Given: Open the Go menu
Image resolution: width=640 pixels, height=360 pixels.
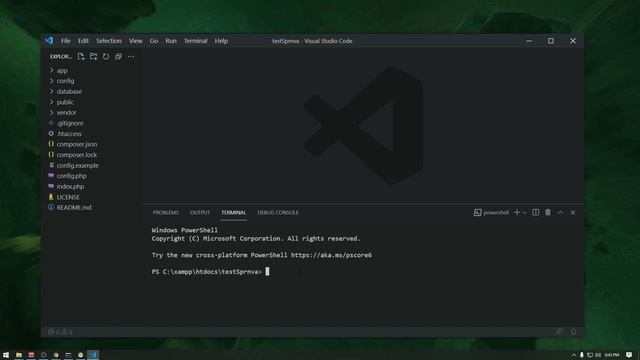Looking at the screenshot, I should click(154, 41).
